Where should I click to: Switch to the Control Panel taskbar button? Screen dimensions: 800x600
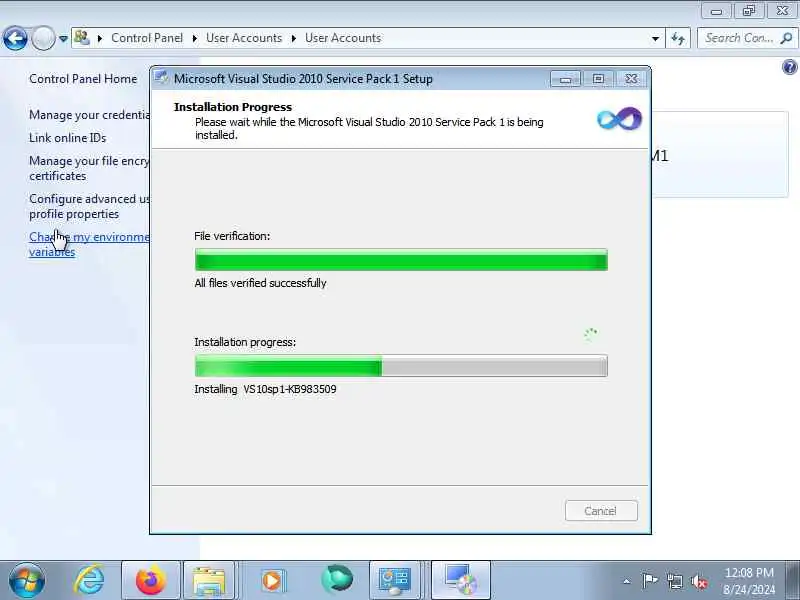click(395, 581)
